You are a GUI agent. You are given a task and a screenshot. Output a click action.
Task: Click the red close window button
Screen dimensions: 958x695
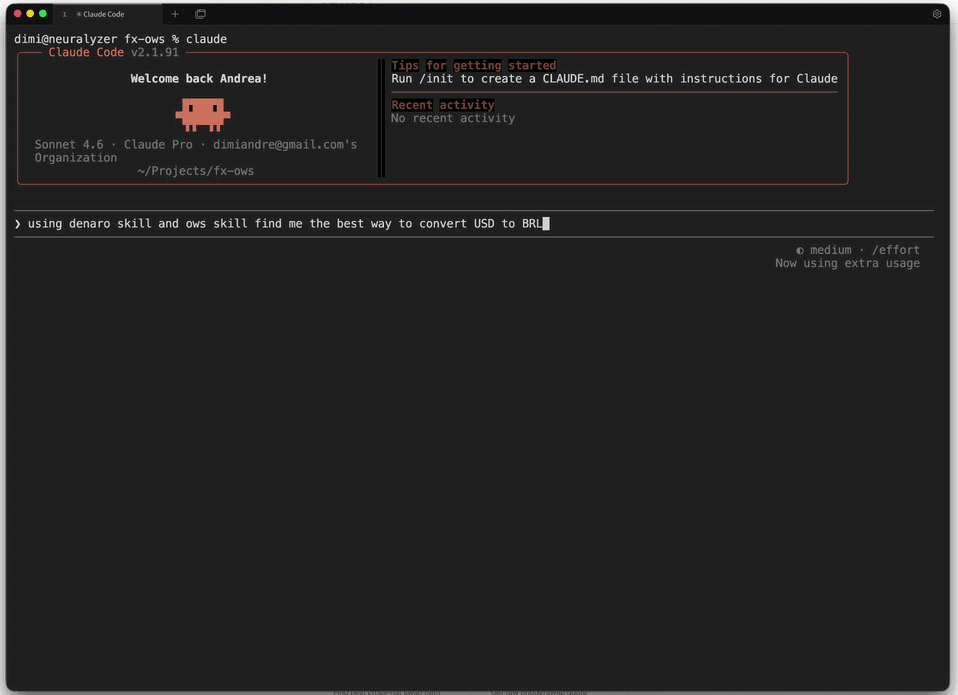point(17,13)
